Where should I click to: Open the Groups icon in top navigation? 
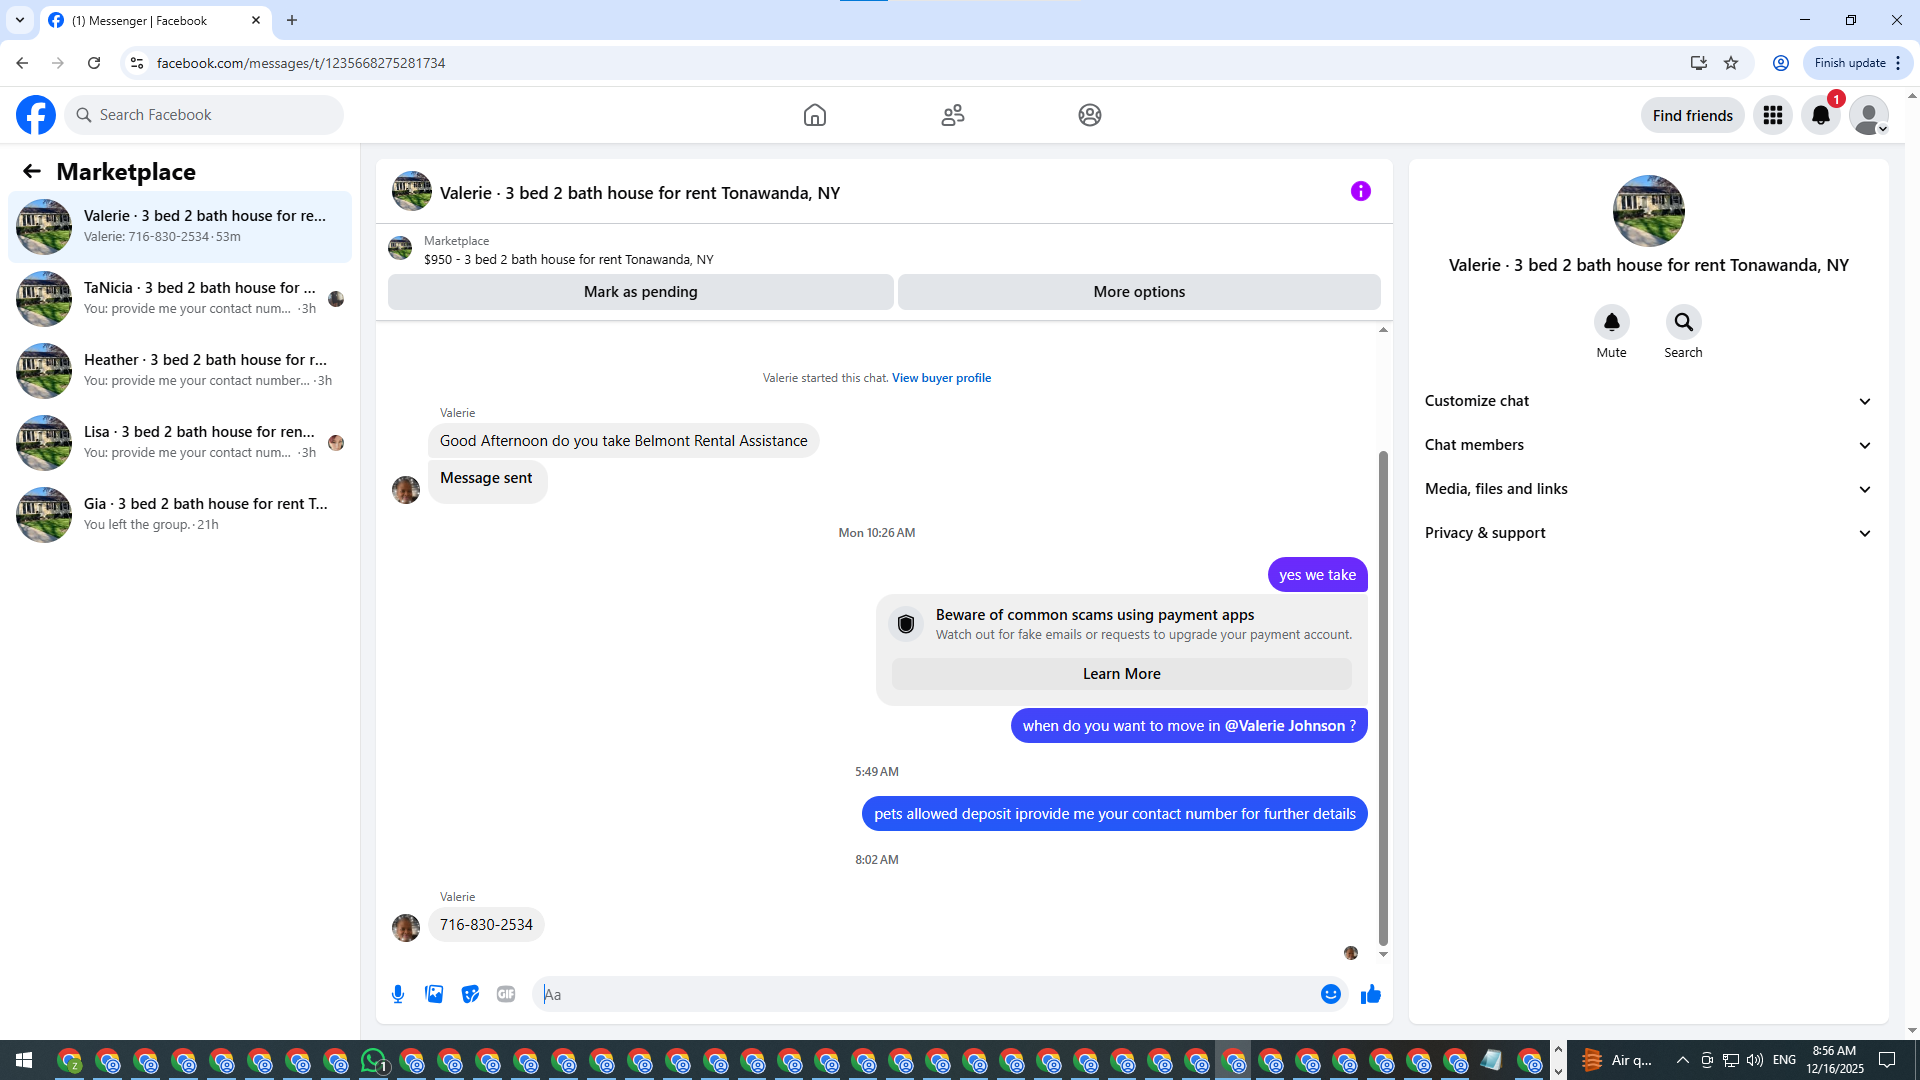pos(1090,115)
